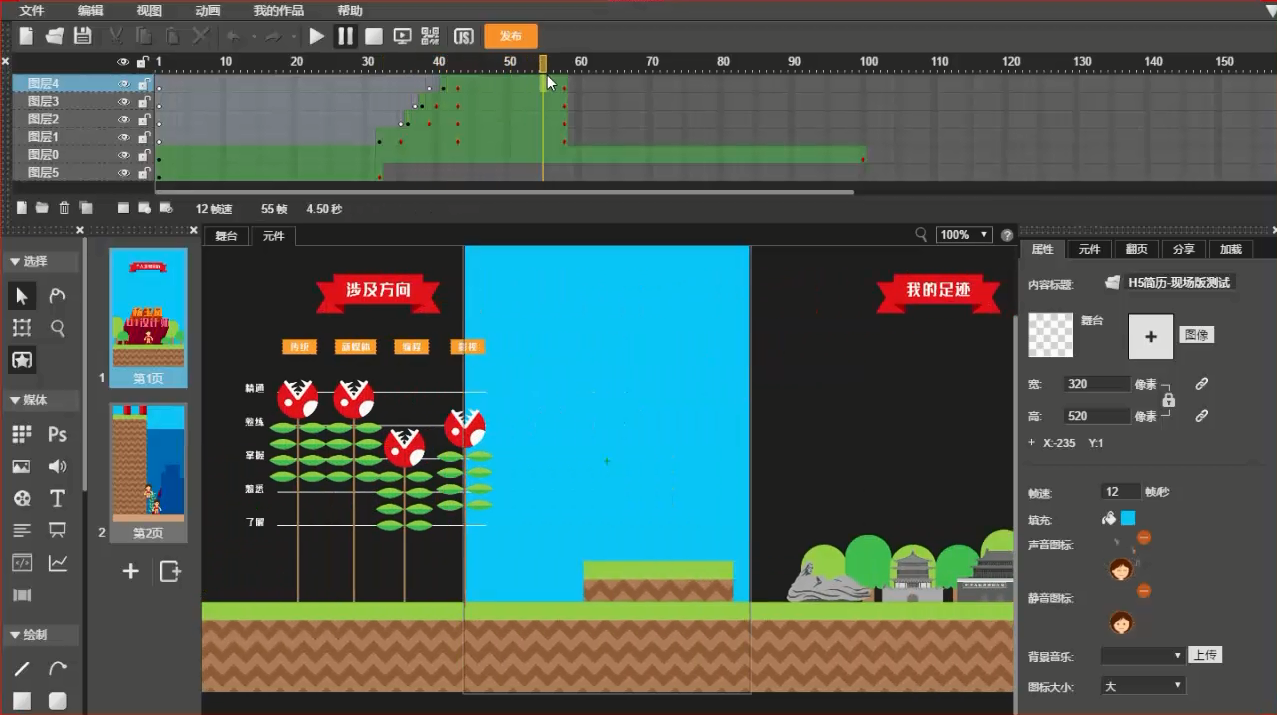Pause the animation playback

(x=345, y=36)
